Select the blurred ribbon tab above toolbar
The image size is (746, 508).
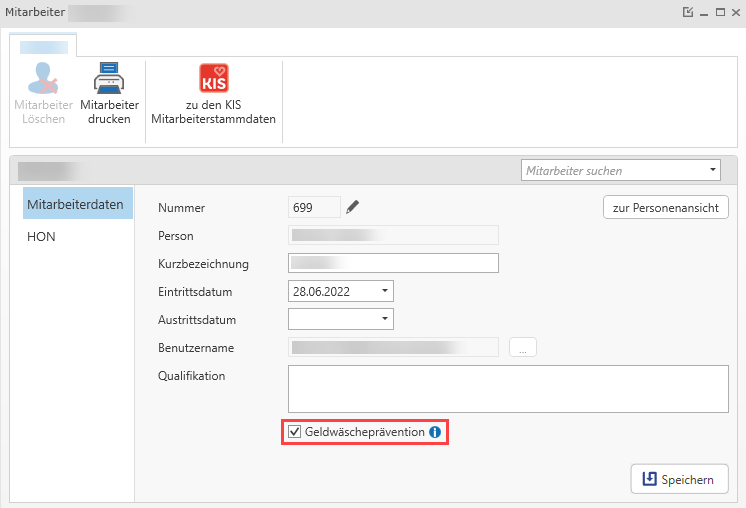click(43, 45)
